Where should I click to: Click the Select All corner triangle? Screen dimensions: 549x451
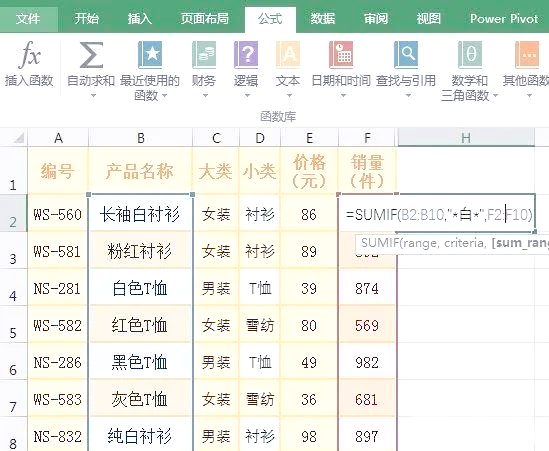pyautogui.click(x=18, y=138)
